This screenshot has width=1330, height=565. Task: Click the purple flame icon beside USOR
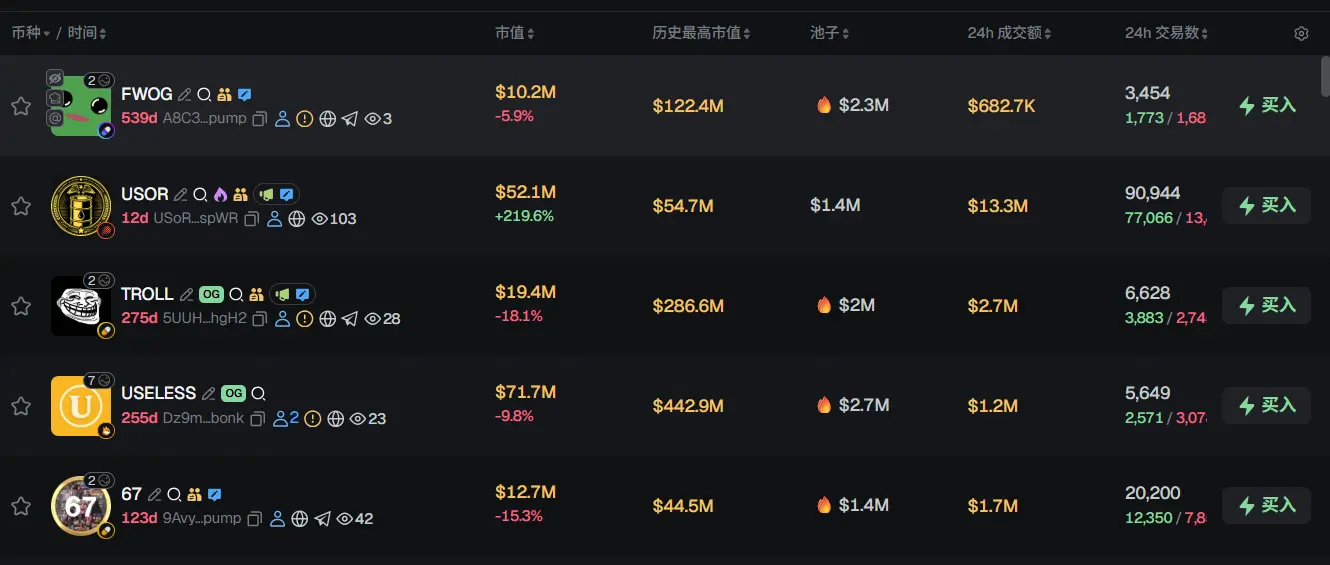221,195
